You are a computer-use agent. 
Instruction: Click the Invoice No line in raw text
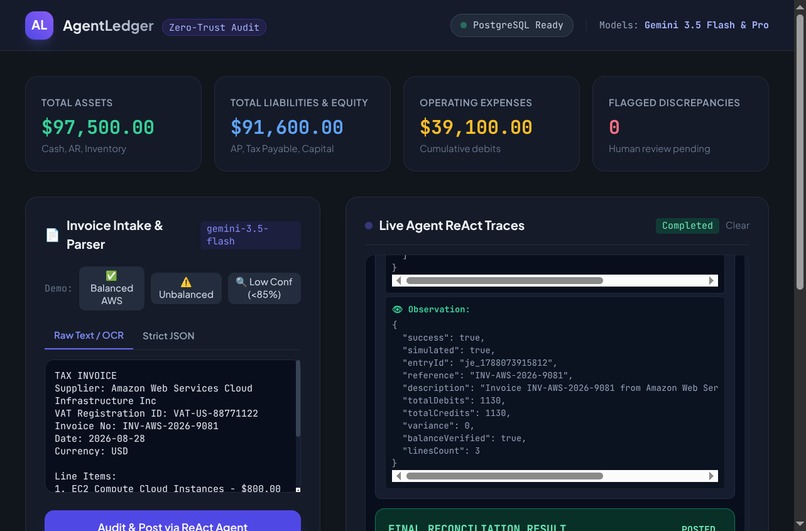coord(136,426)
